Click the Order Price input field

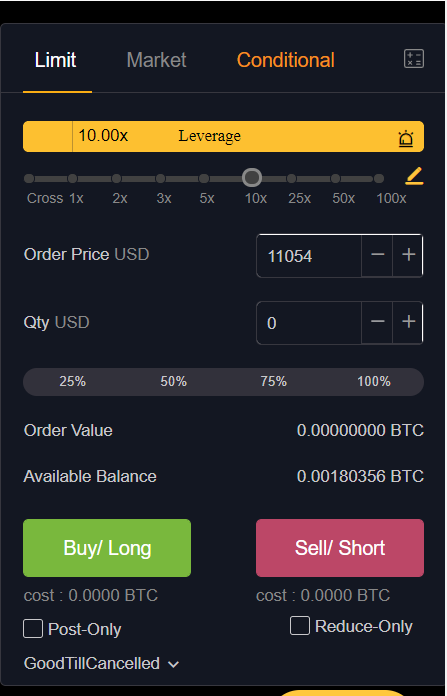[x=309, y=256]
